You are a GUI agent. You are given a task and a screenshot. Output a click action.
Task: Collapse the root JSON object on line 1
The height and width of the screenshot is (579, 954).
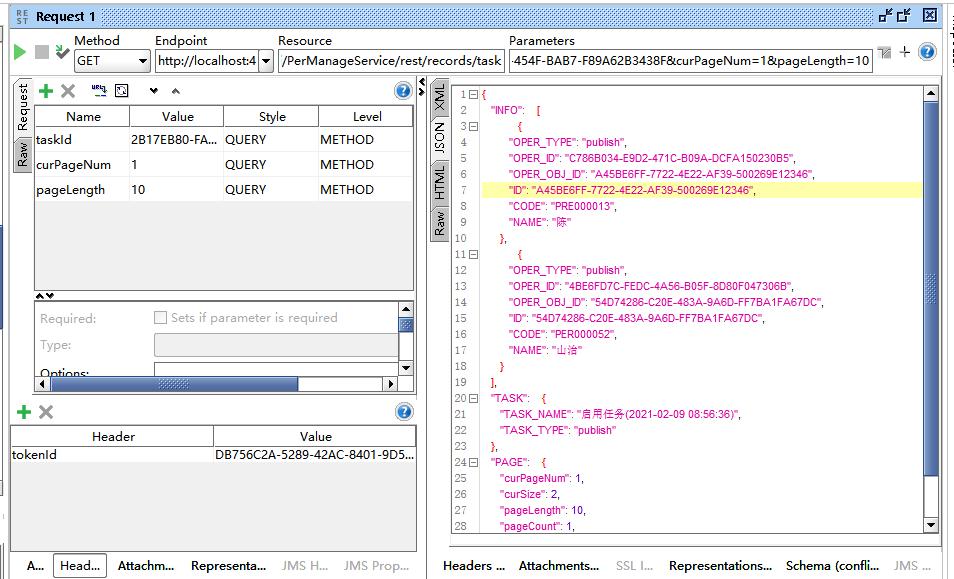(473, 94)
